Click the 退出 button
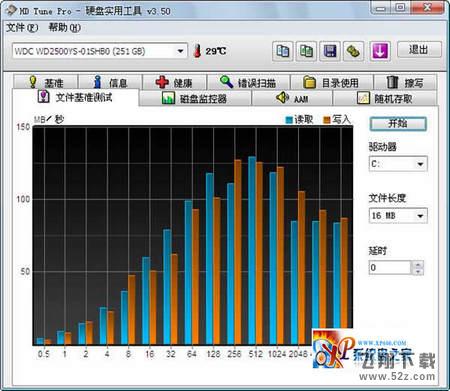Viewport: 450px width, 391px height. coord(419,50)
